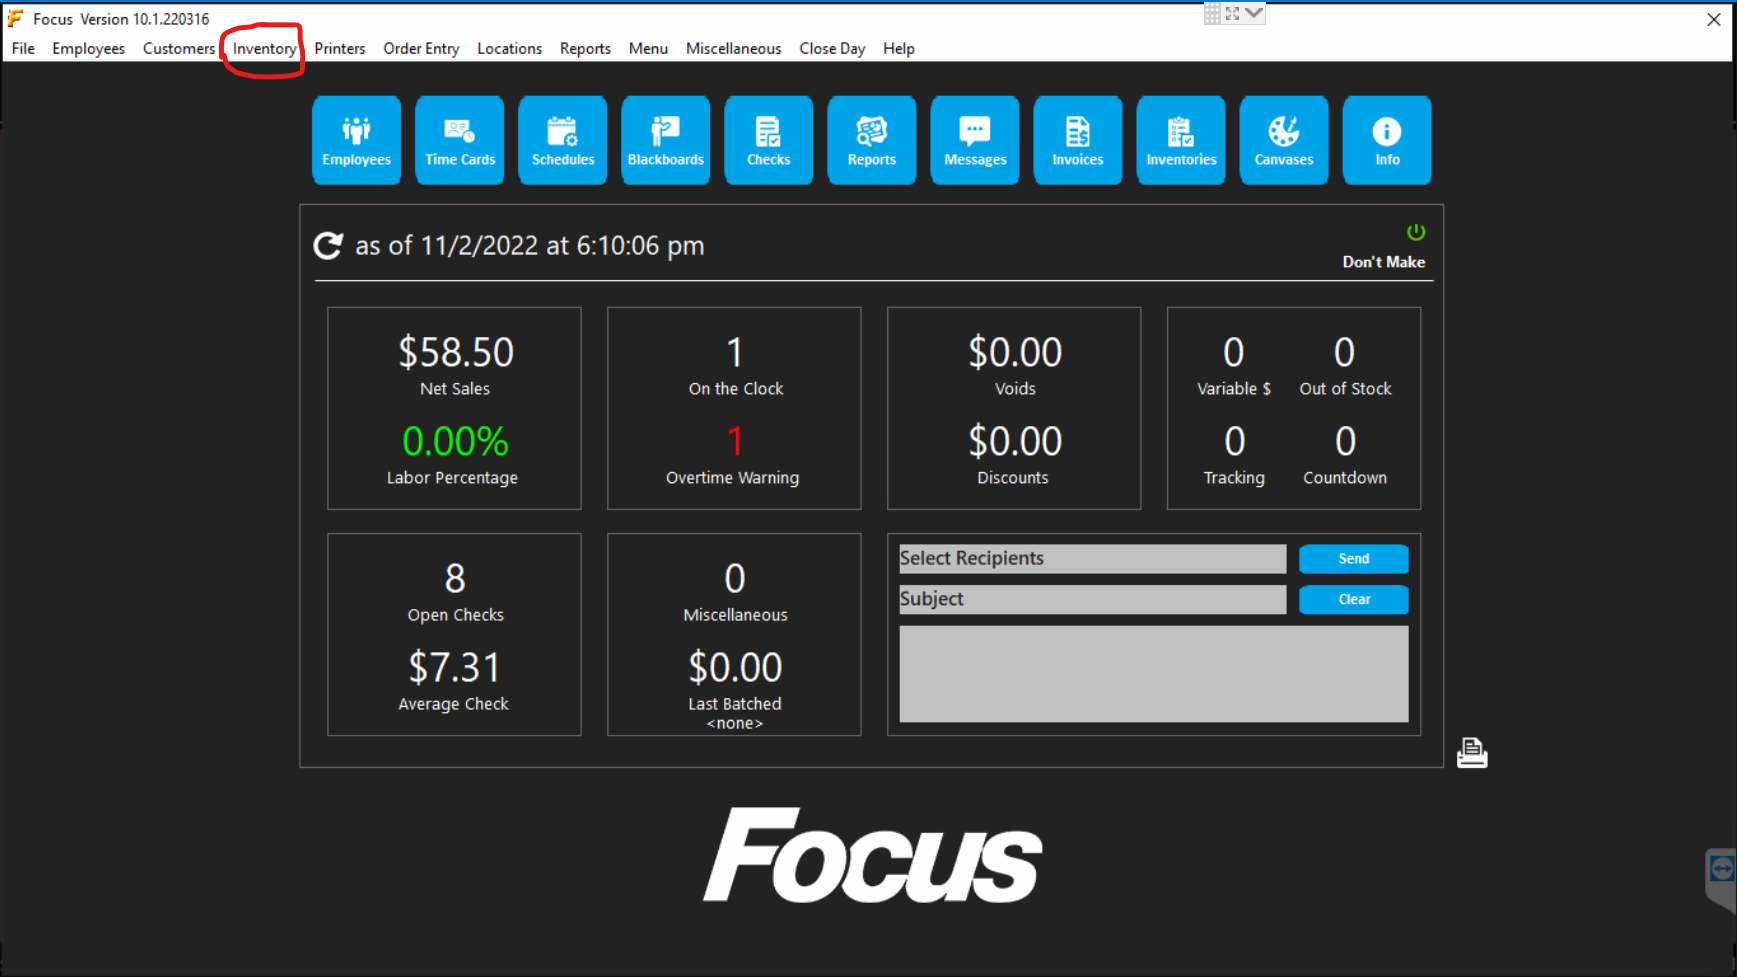
Task: Launch Reports from the toolbar icon
Action: (x=871, y=140)
